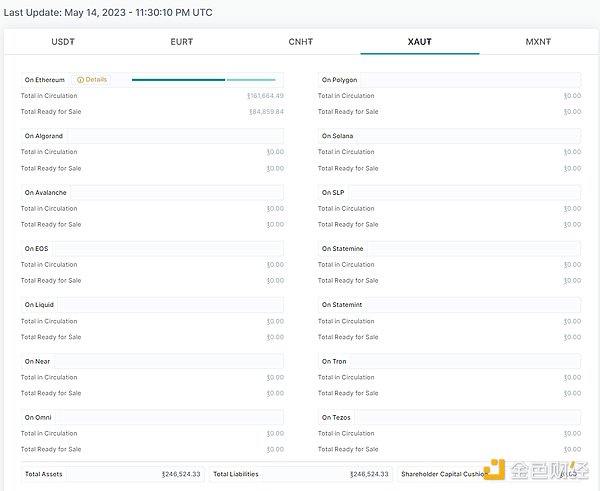Select the CNHT tab
Image resolution: width=600 pixels, height=491 pixels.
tap(301, 42)
